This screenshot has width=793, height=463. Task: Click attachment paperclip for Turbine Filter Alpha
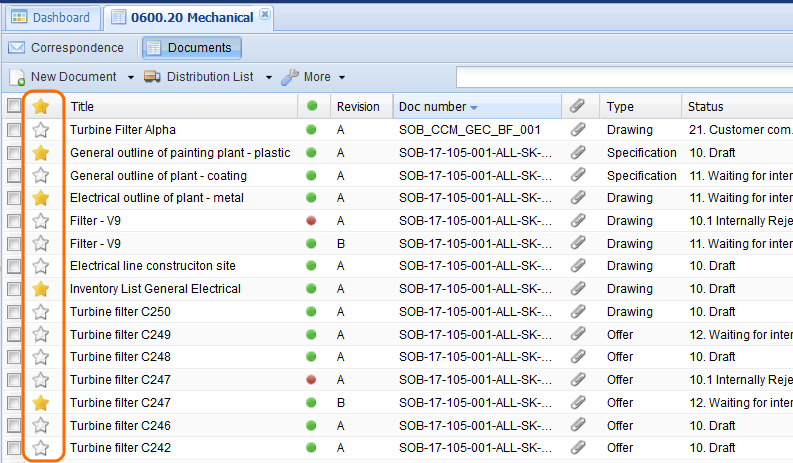[x=577, y=130]
